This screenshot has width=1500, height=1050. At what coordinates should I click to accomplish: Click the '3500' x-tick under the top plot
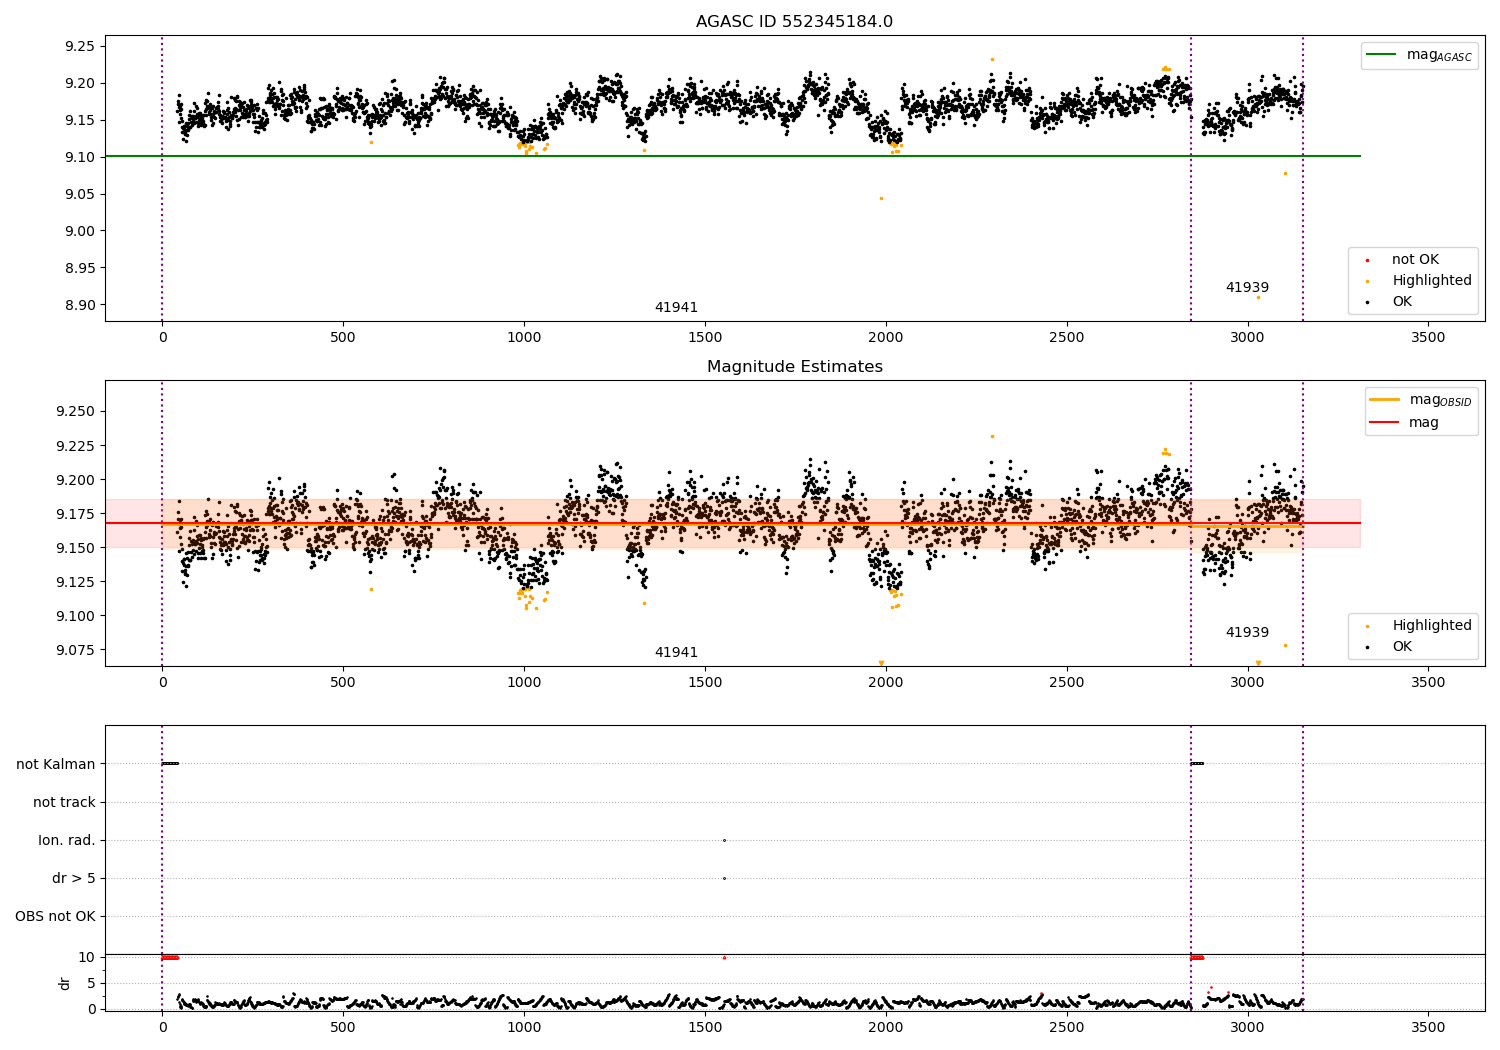1428,338
